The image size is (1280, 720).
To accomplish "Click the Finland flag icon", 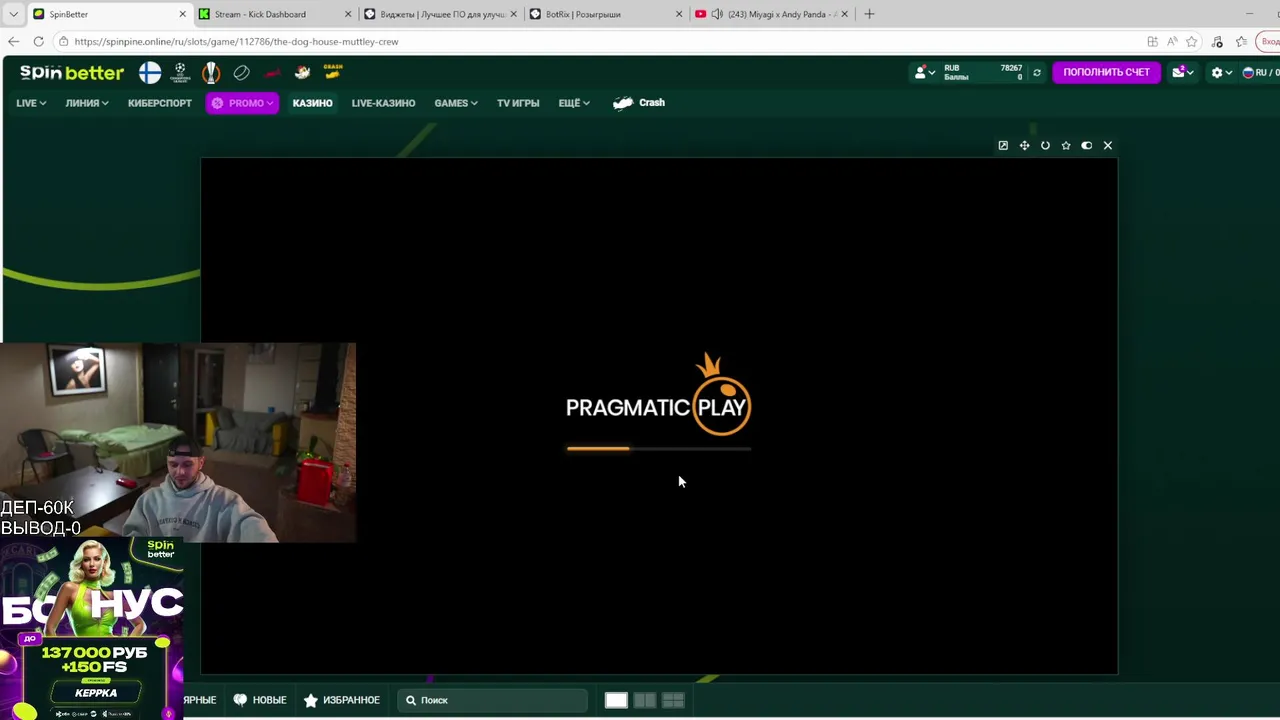I will (150, 73).
